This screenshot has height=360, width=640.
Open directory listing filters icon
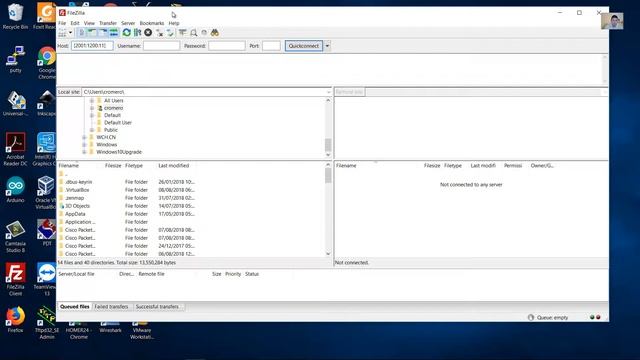tap(182, 33)
